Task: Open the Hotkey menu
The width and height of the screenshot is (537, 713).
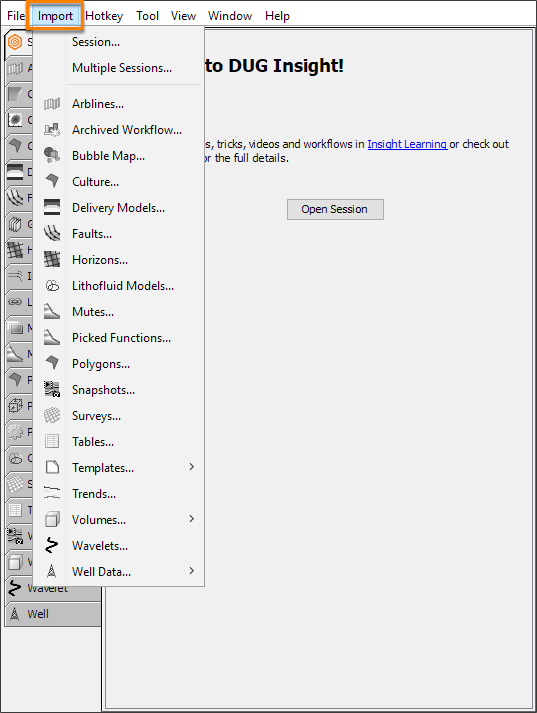Action: point(104,16)
